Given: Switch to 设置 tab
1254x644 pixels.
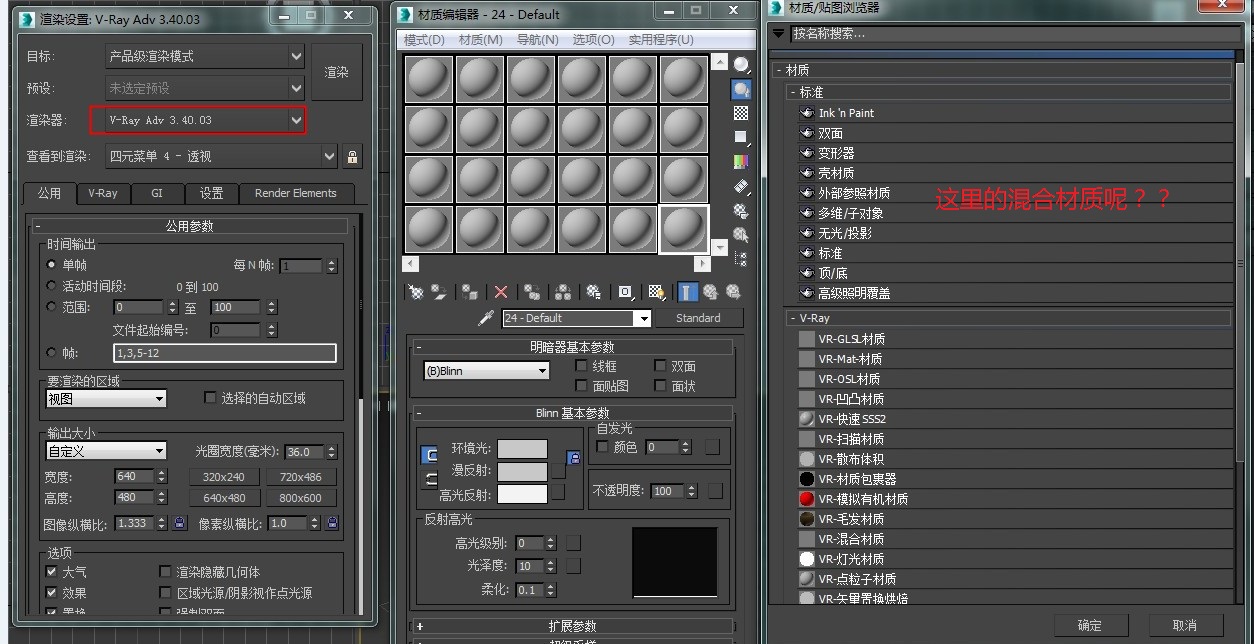Looking at the screenshot, I should click(x=211, y=193).
